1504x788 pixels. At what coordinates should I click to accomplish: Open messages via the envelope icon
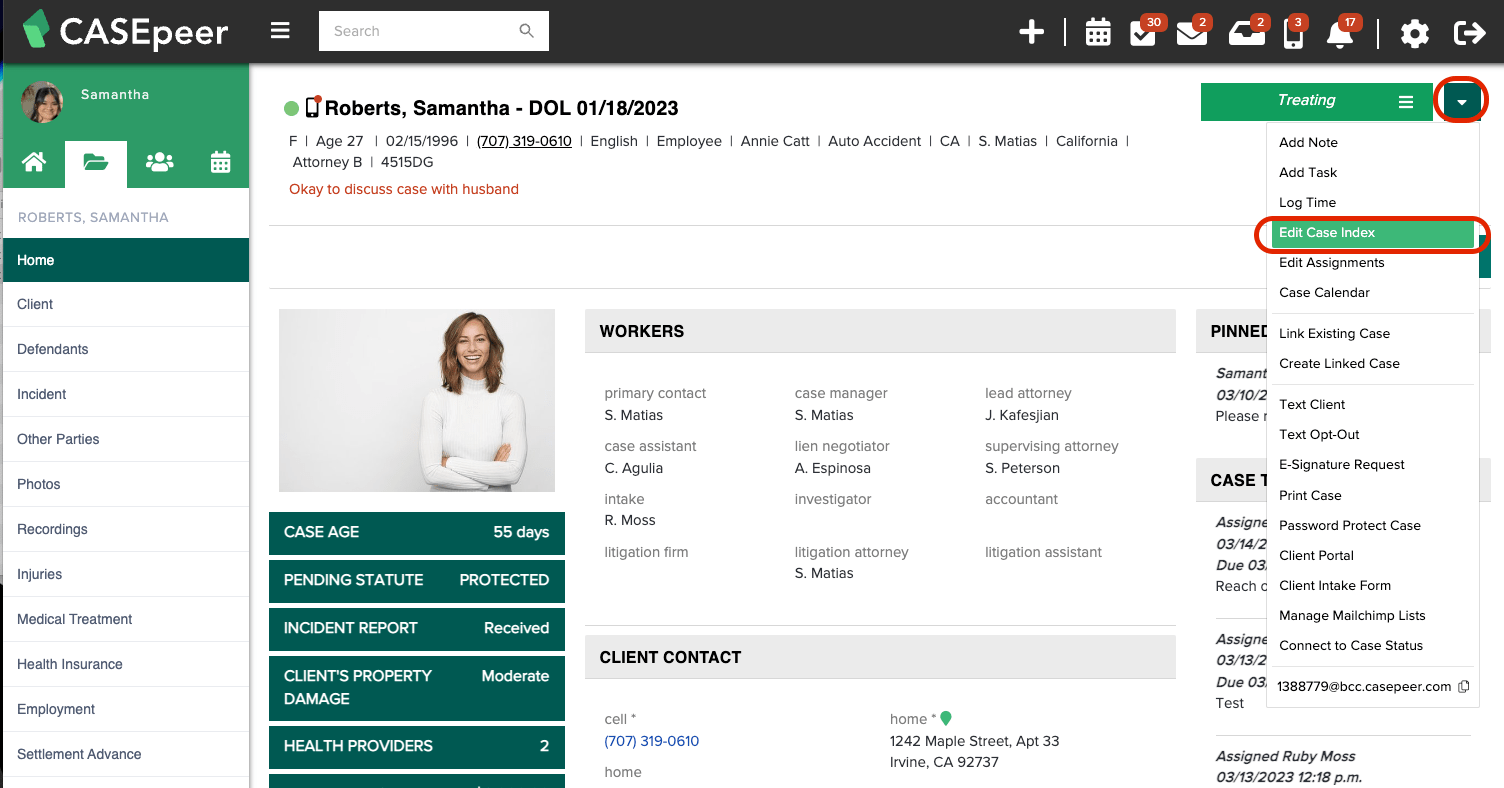point(1193,33)
